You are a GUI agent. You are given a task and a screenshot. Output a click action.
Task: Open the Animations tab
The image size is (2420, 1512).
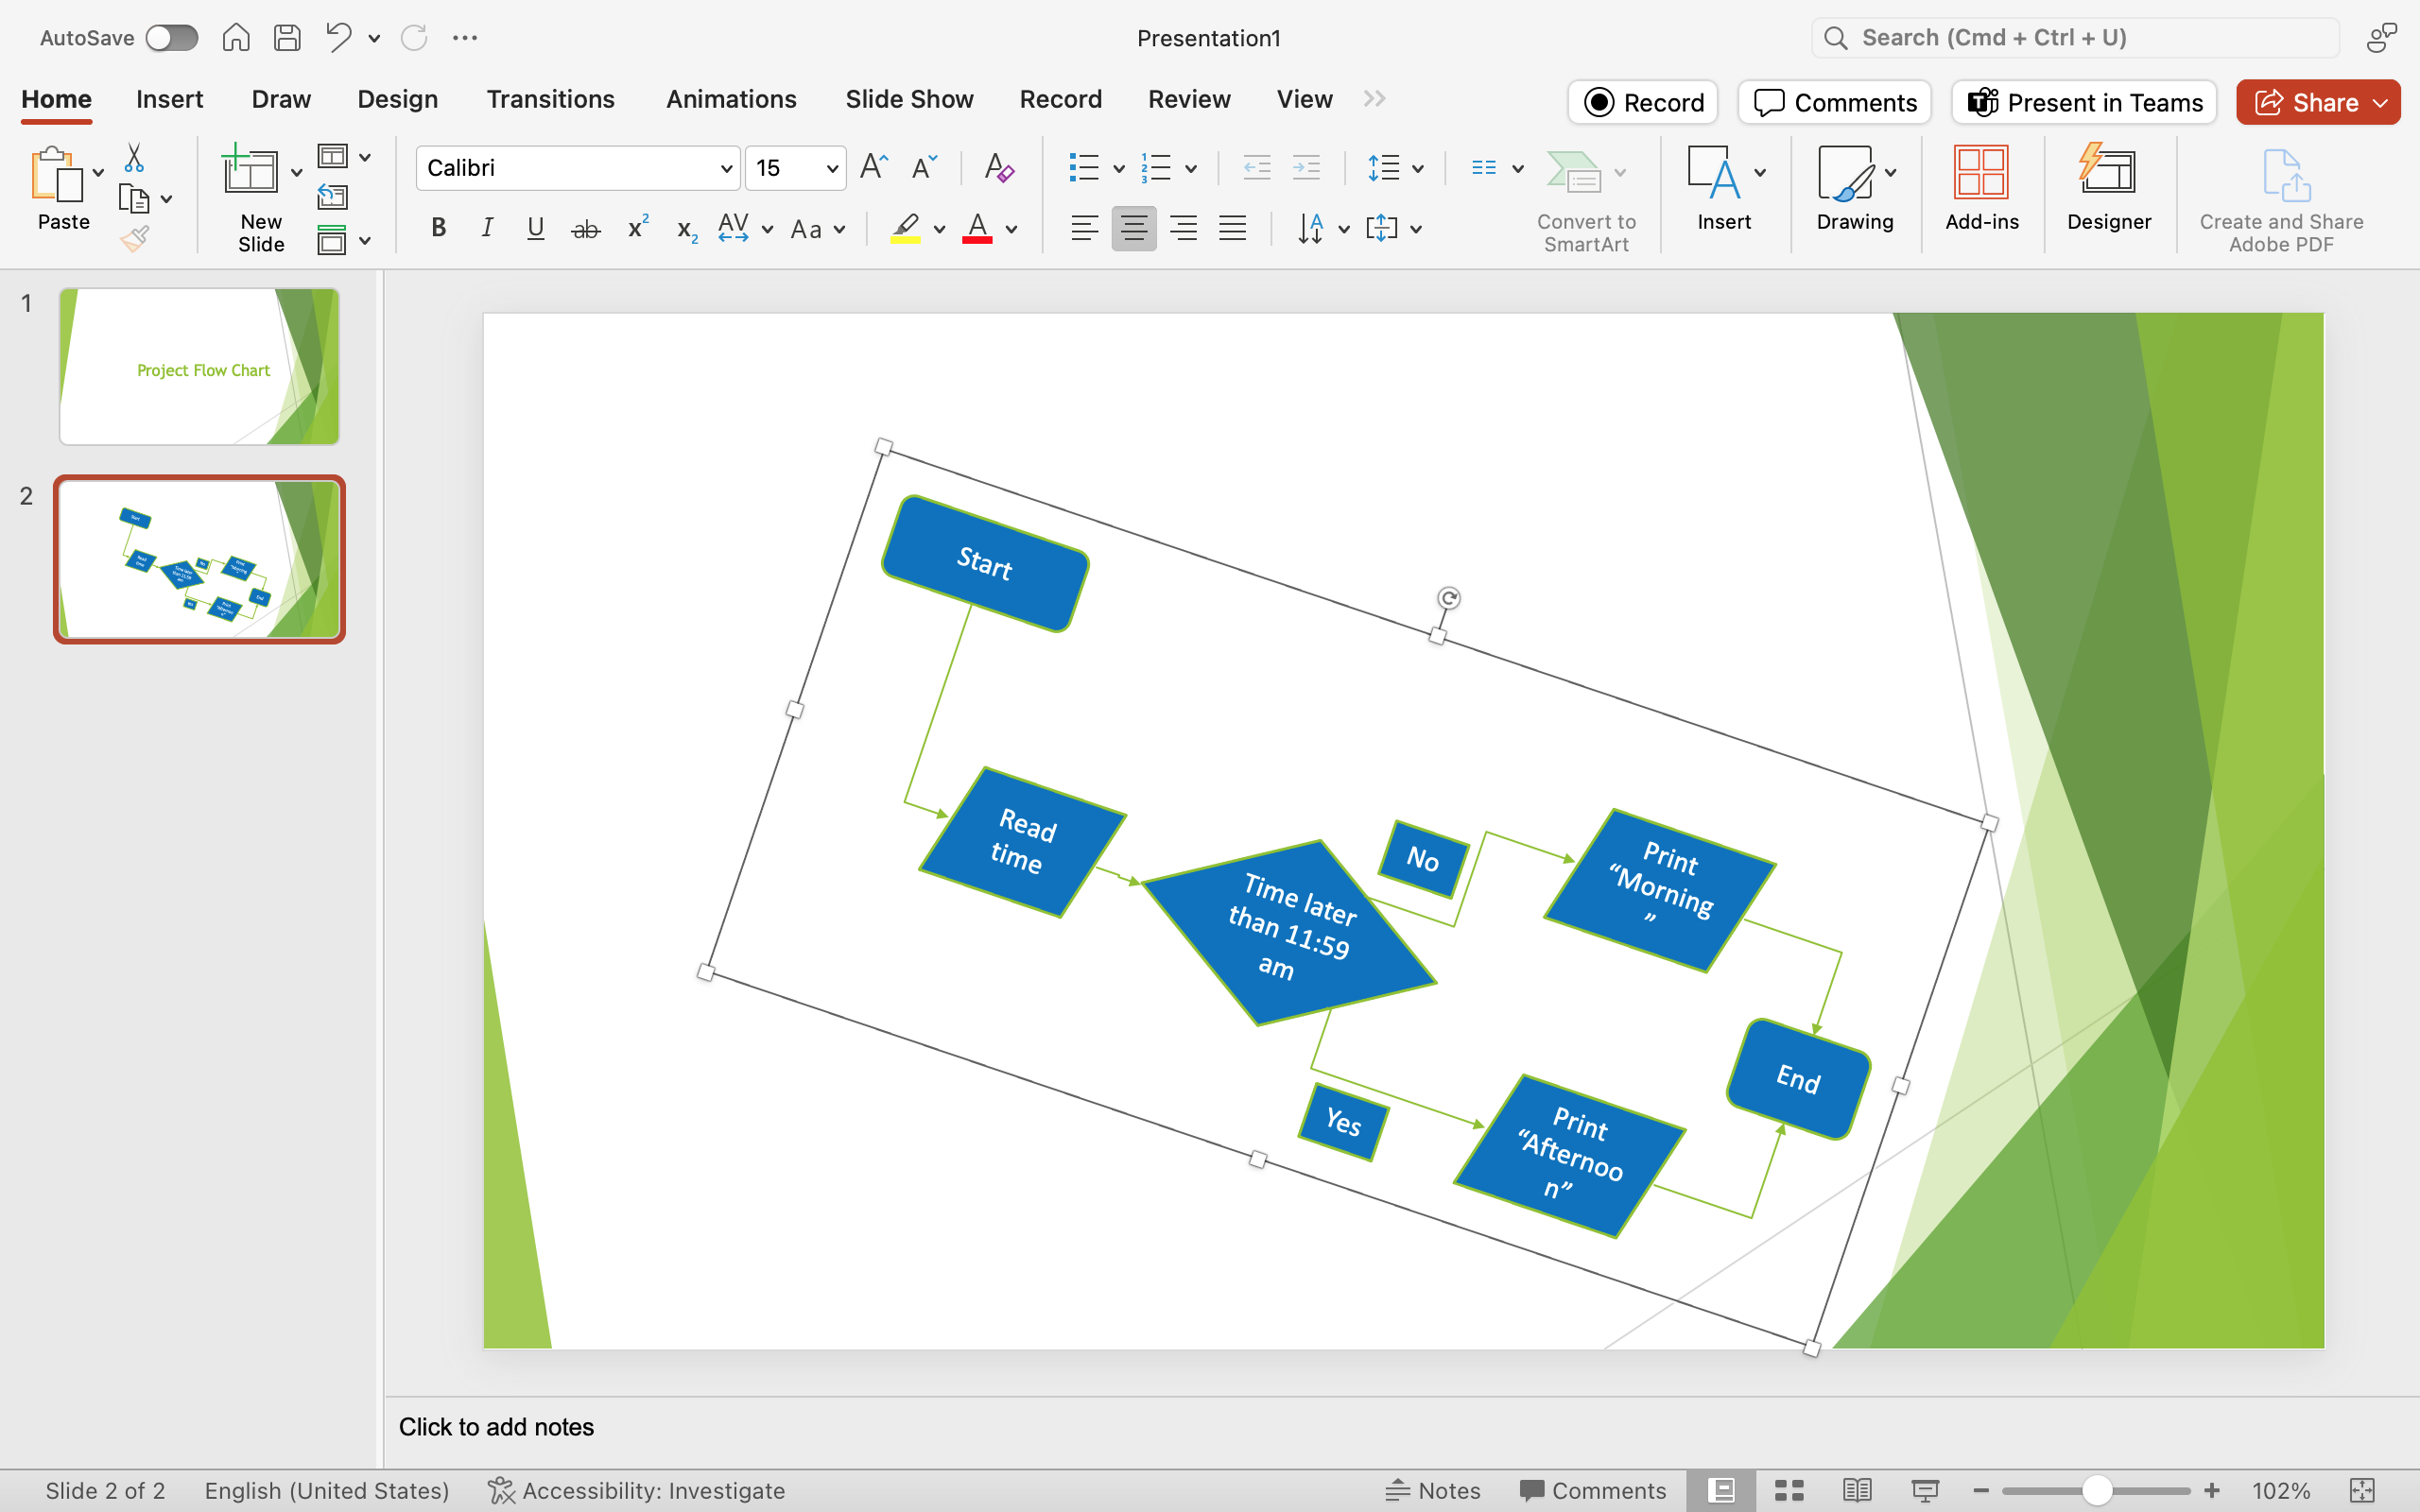point(731,99)
